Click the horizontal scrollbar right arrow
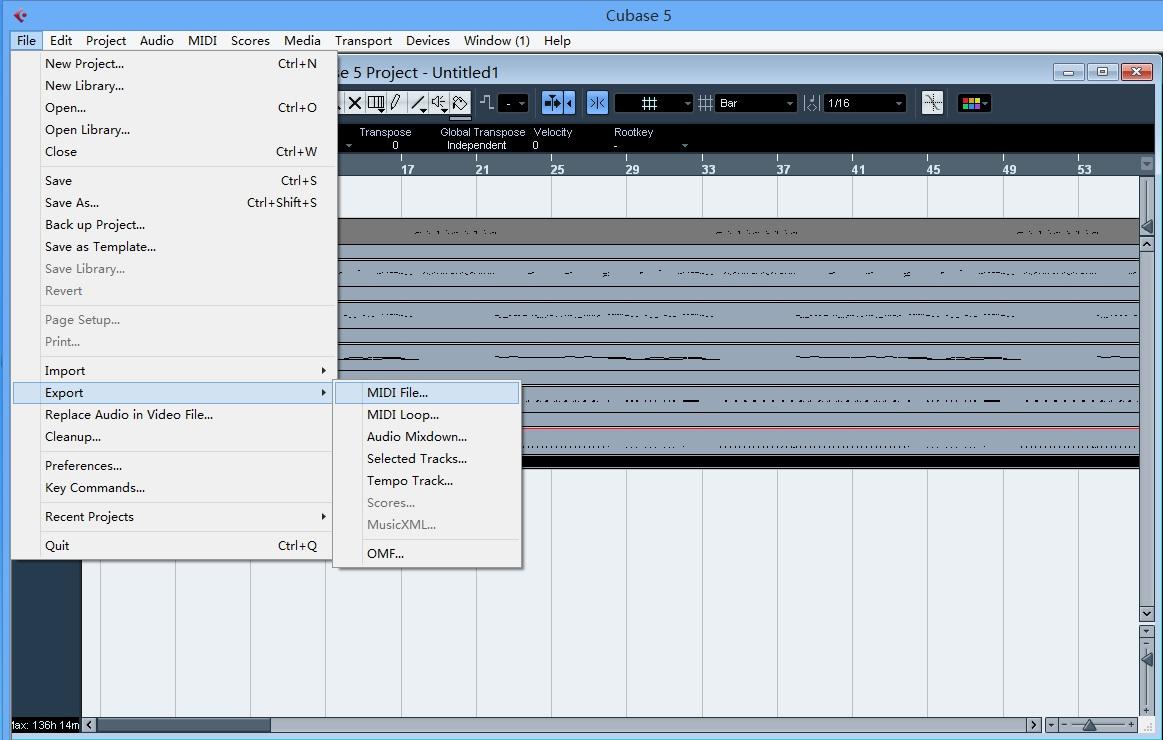This screenshot has width=1163, height=740. pyautogui.click(x=1034, y=724)
